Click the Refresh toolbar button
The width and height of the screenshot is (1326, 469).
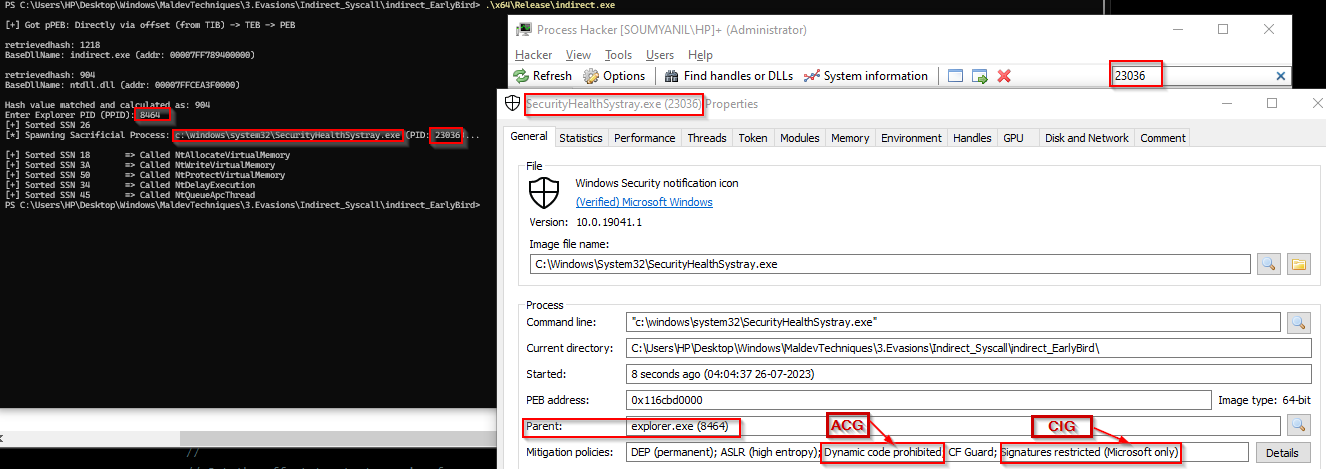pyautogui.click(x=543, y=76)
